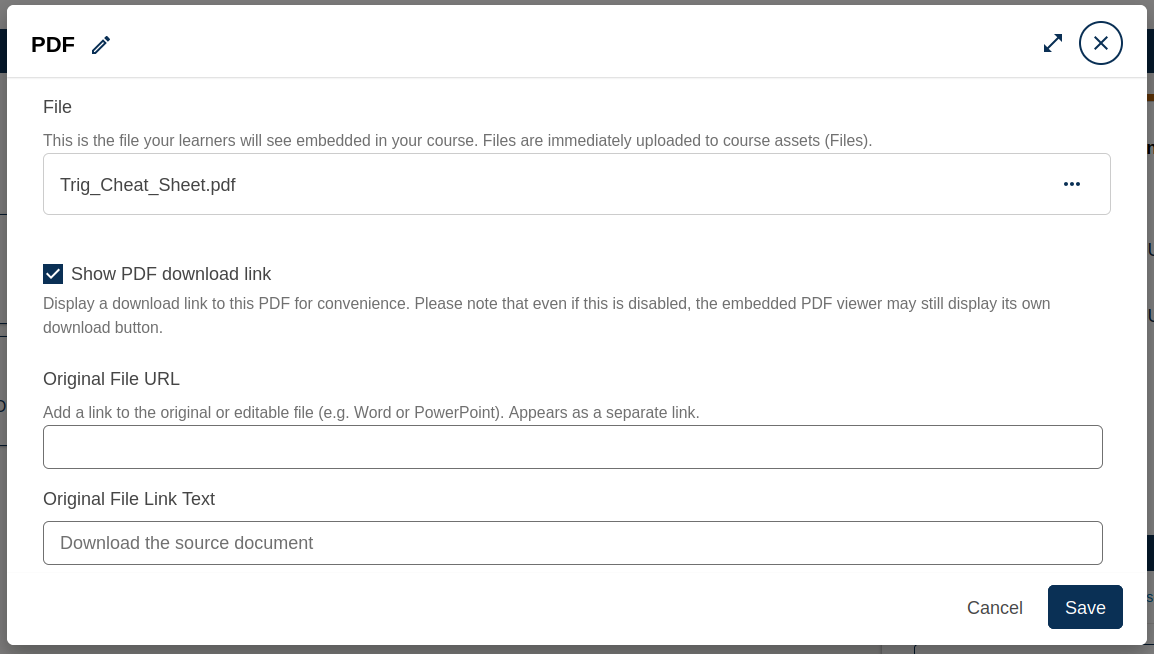1154x654 pixels.
Task: Focus the Original File URL field
Action: tap(573, 447)
